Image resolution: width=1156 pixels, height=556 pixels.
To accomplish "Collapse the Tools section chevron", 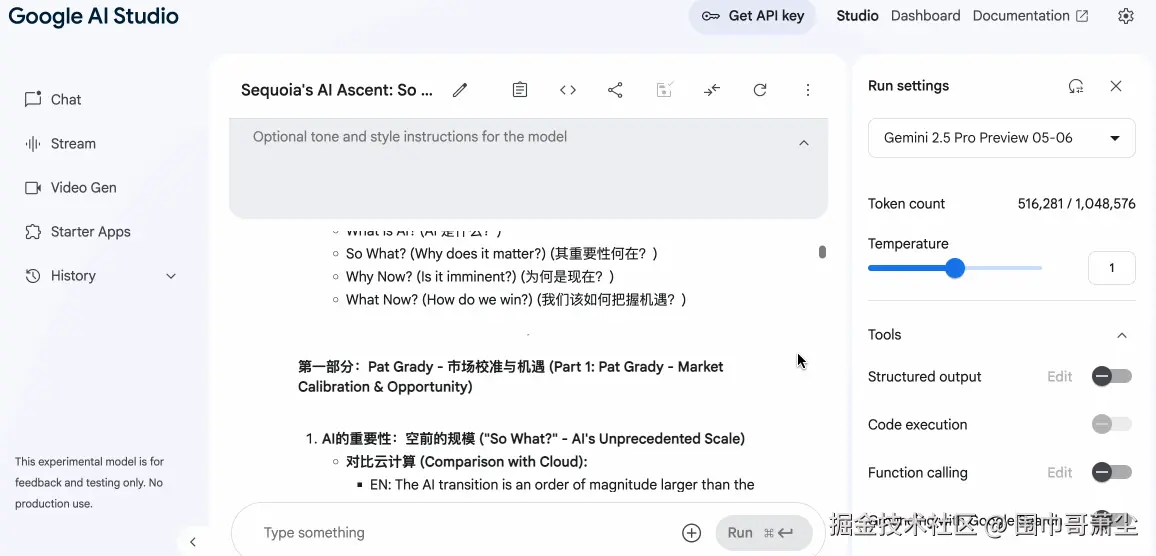I will [x=1122, y=336].
